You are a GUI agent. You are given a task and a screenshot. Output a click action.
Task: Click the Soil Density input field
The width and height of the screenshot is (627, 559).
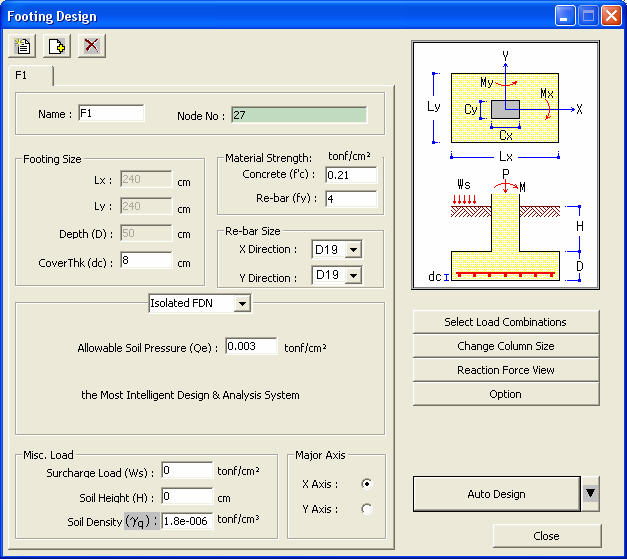coord(187,521)
